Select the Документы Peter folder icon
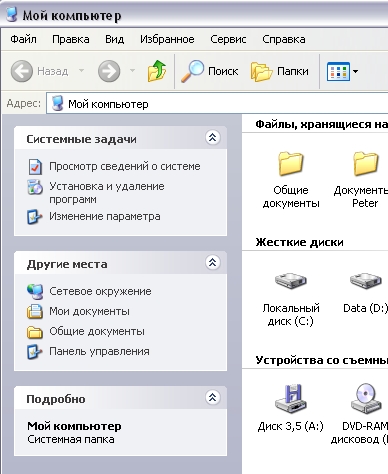388x474 pixels. pos(366,163)
